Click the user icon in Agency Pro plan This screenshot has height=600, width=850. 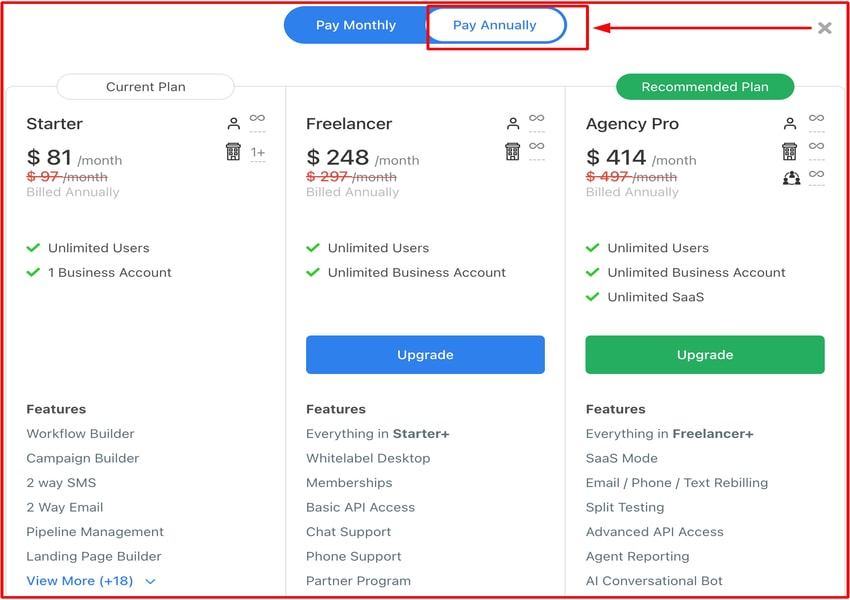pos(791,124)
